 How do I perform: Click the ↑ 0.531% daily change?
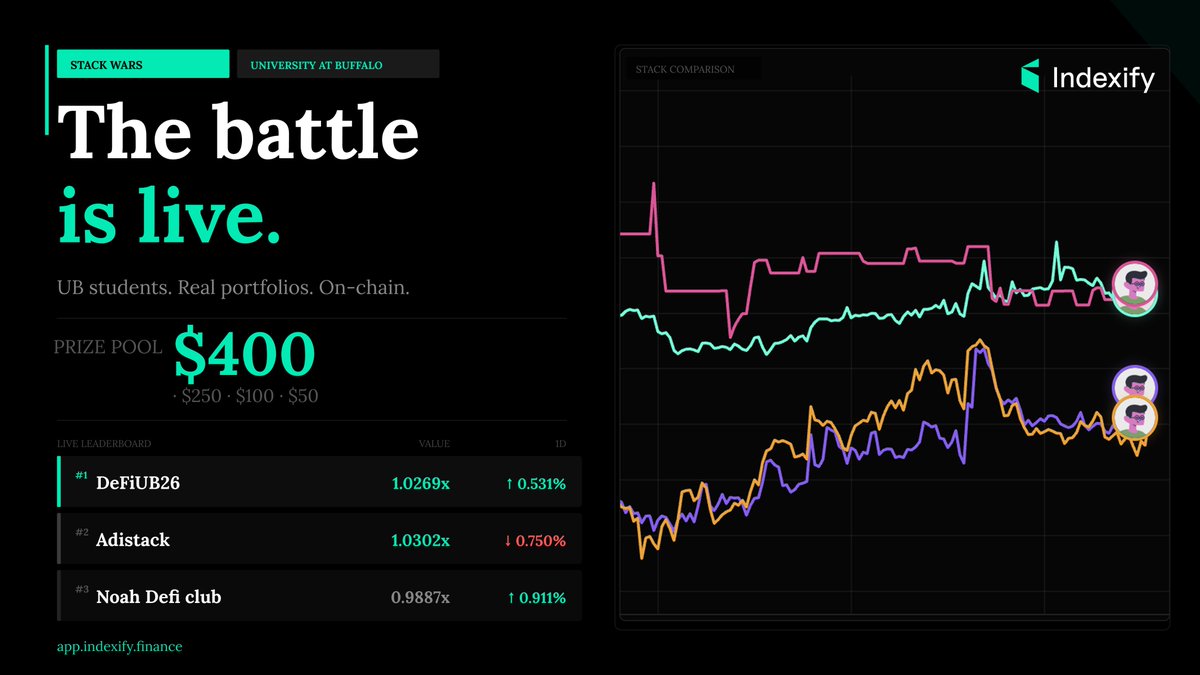pos(535,484)
